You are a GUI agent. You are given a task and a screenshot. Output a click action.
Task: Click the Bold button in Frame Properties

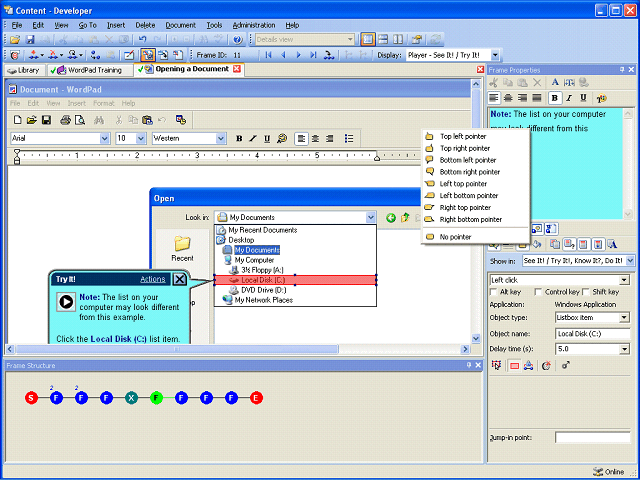pos(554,98)
